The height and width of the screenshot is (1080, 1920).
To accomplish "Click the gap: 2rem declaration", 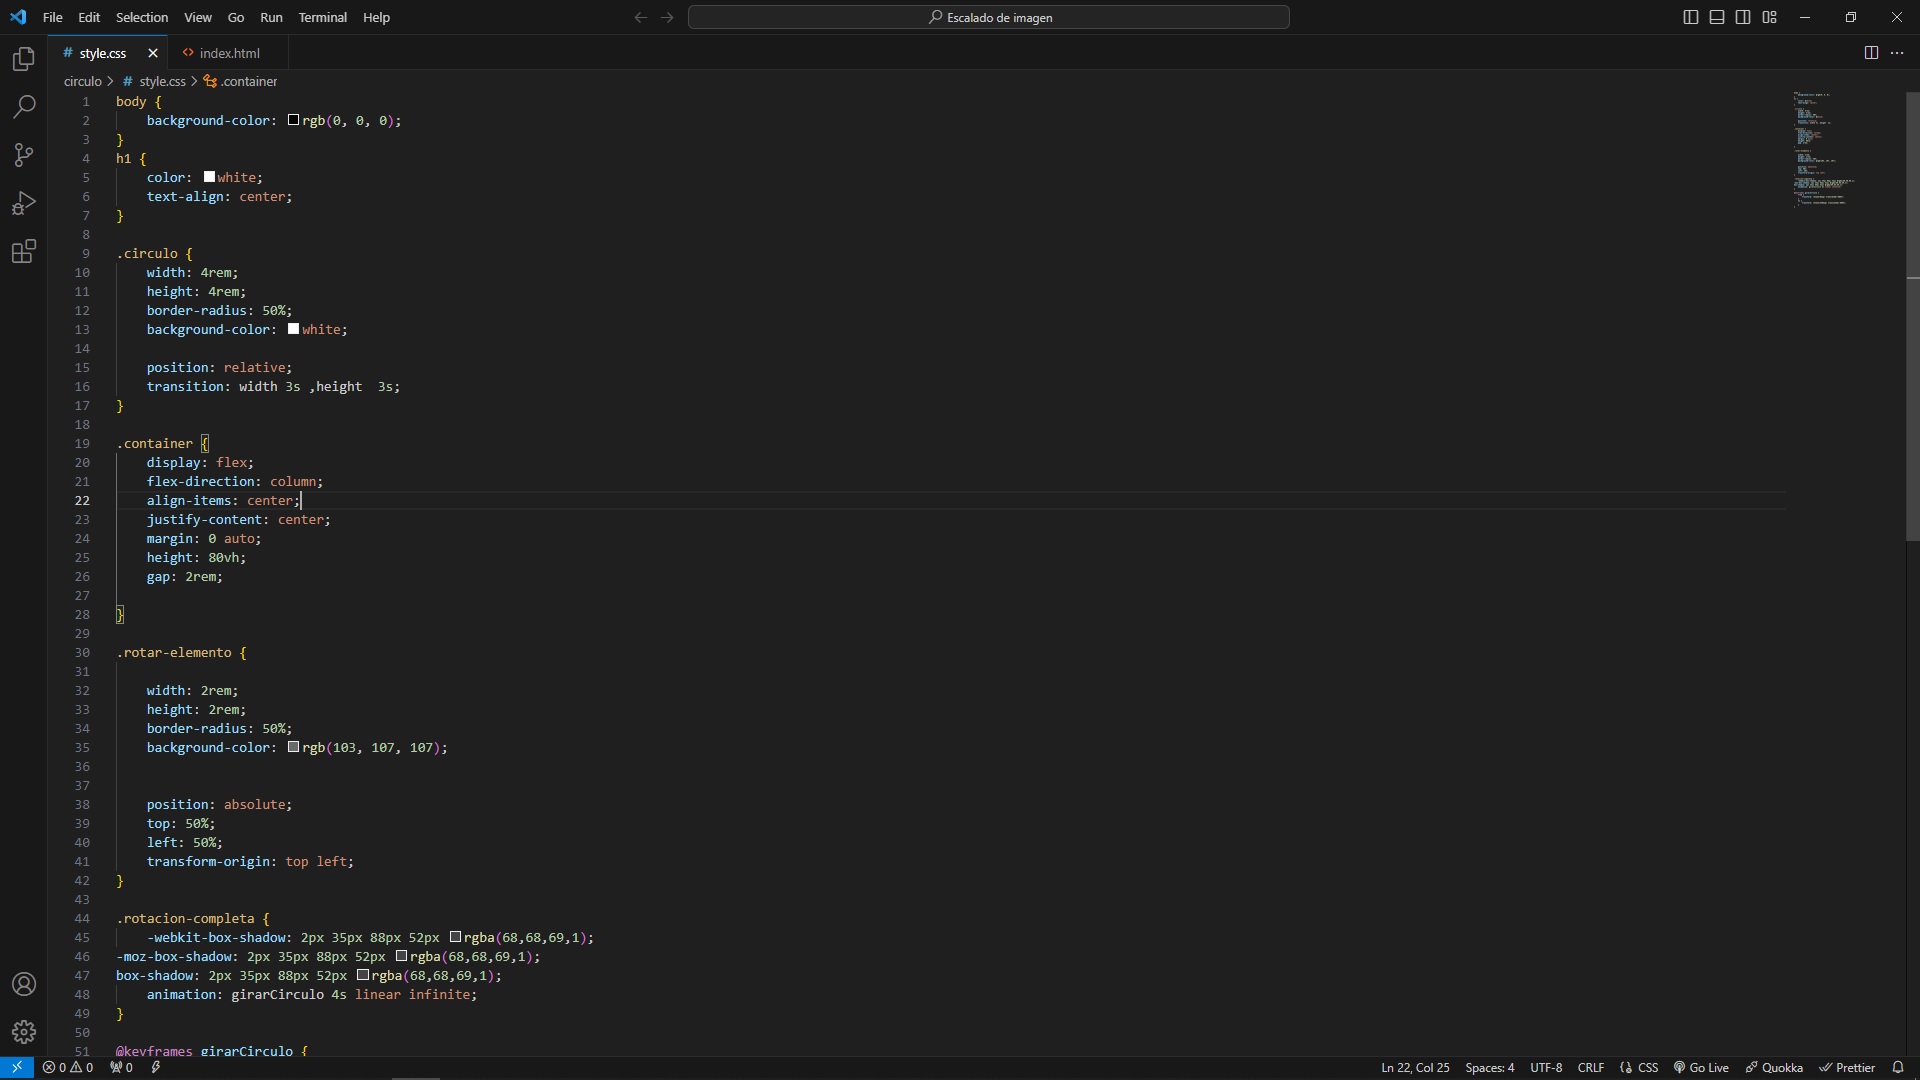I will [x=185, y=576].
